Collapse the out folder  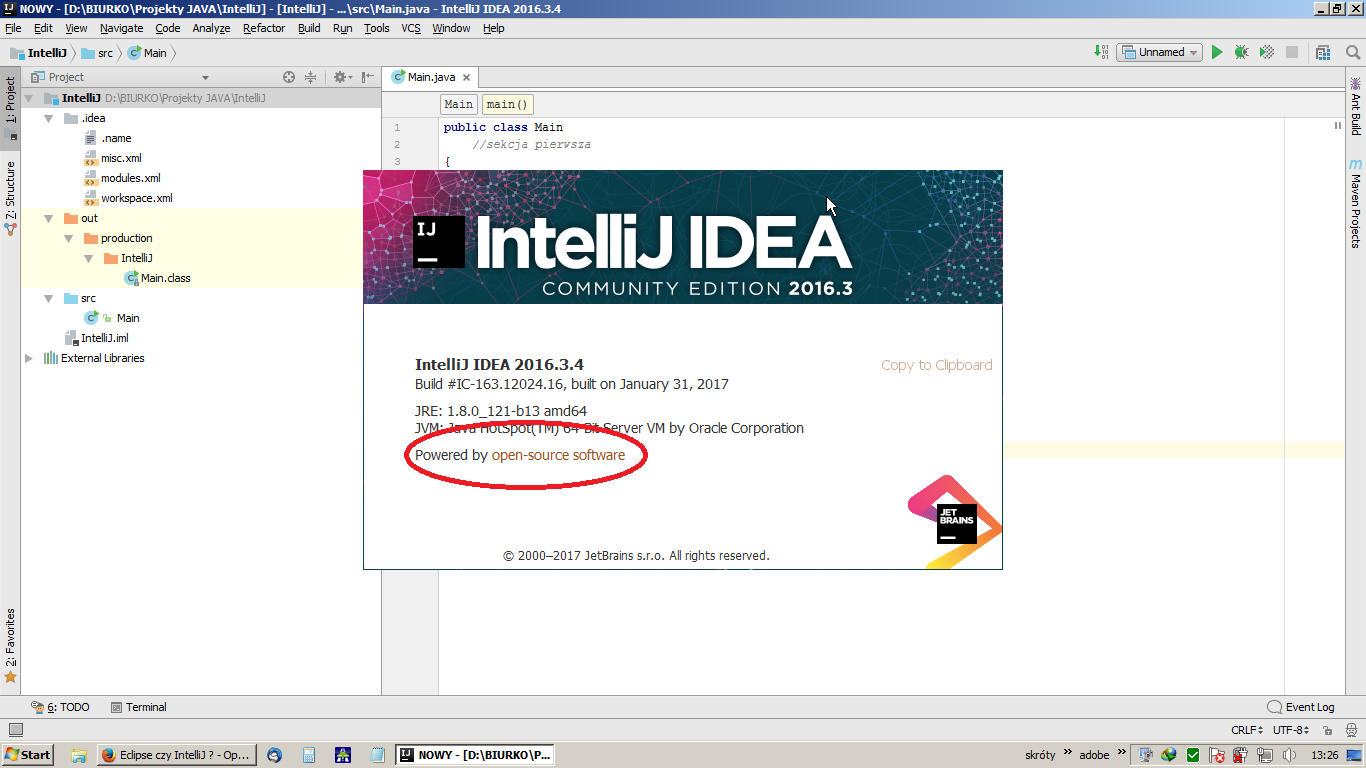tap(48, 218)
